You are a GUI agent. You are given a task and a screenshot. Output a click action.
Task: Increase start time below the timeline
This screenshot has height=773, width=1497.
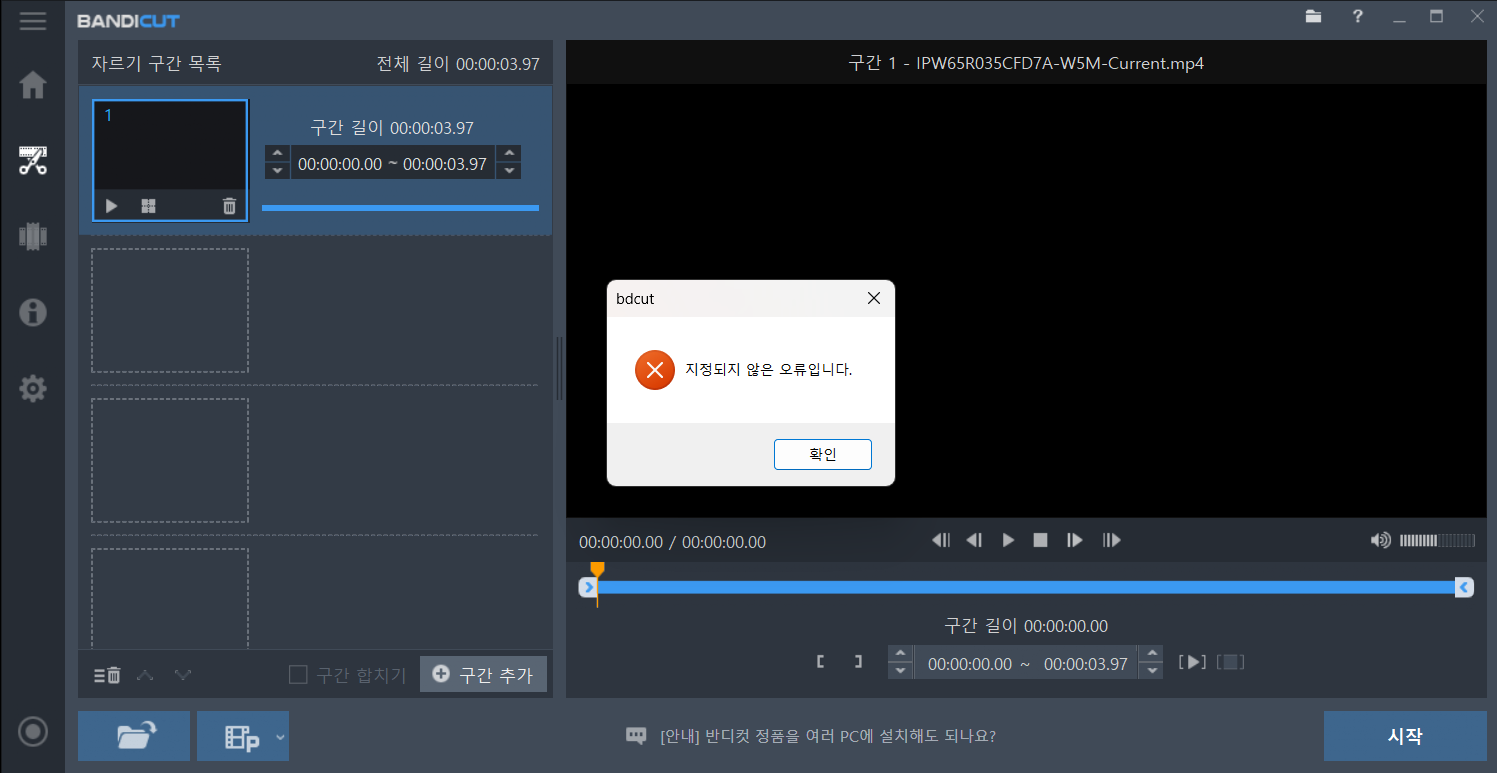click(x=900, y=654)
